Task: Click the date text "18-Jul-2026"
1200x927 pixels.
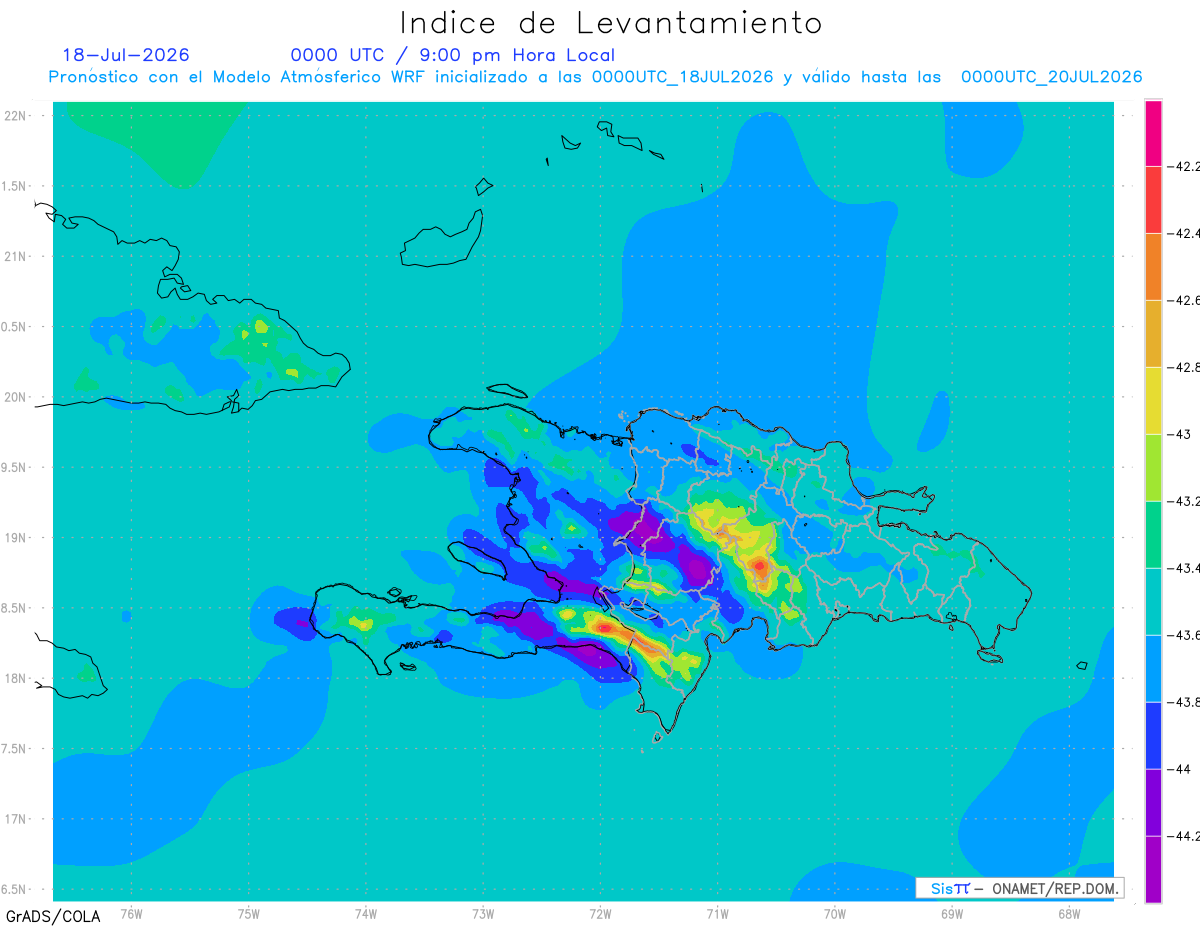Action: click(x=126, y=55)
